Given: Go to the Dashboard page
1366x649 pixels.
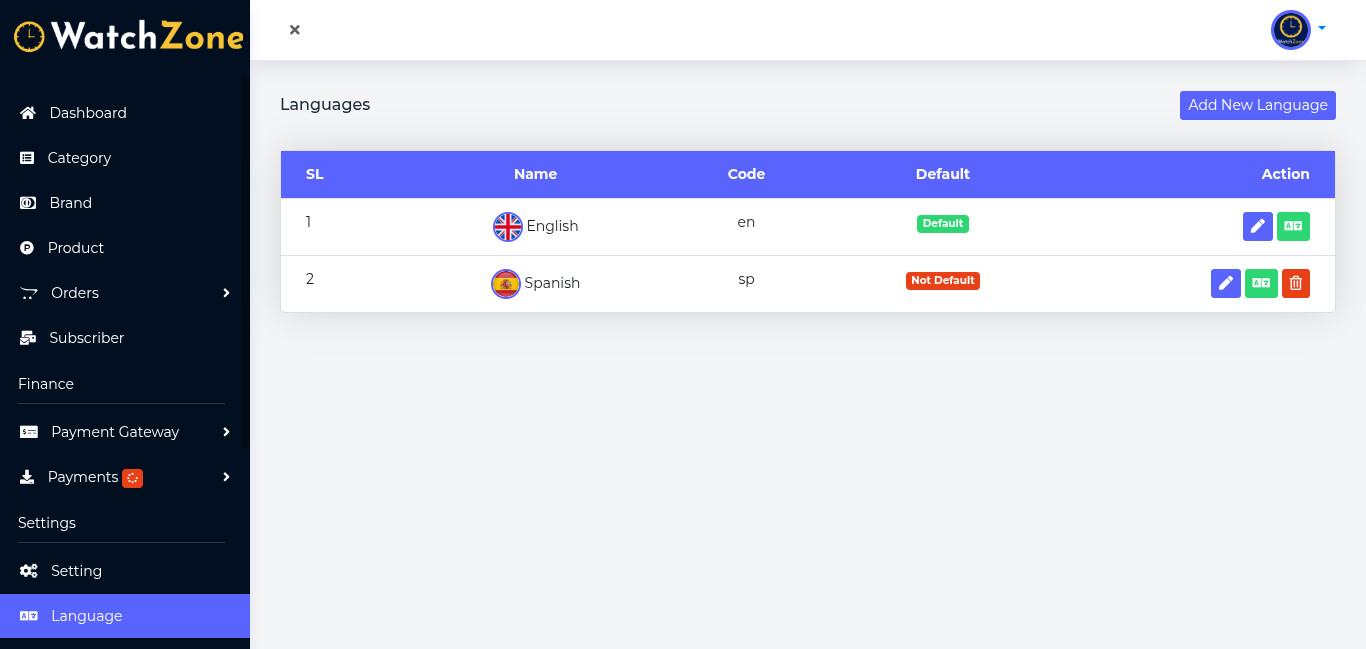Looking at the screenshot, I should coord(88,113).
